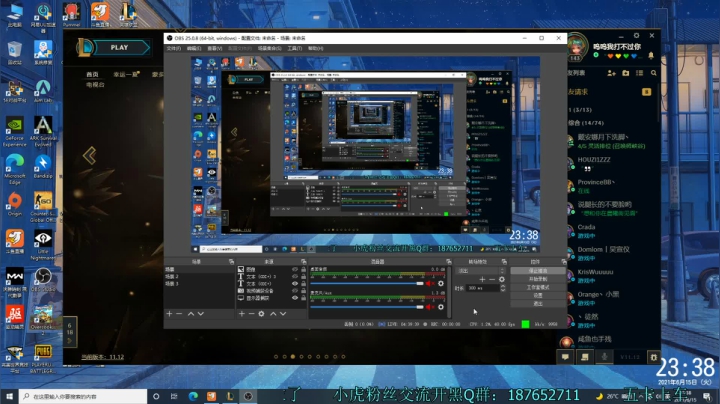720x404 pixels.
Task: Open 编辑(E) menu in OBS
Action: [x=194, y=48]
